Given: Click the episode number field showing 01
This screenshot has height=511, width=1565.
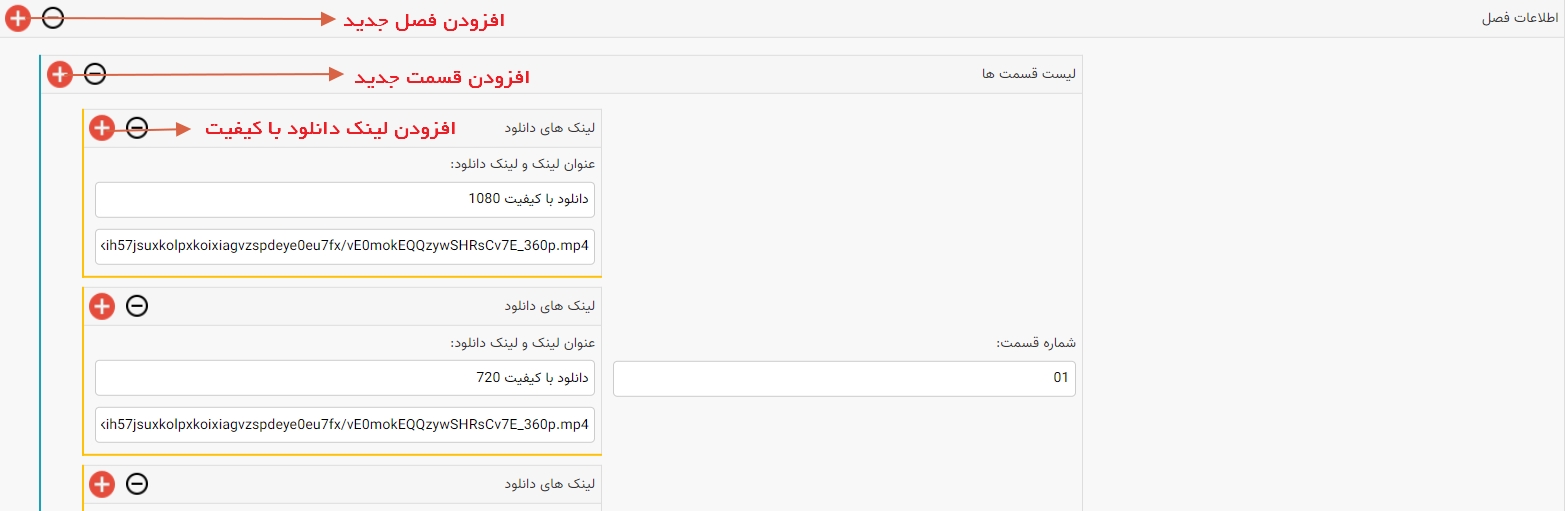Looking at the screenshot, I should point(844,378).
